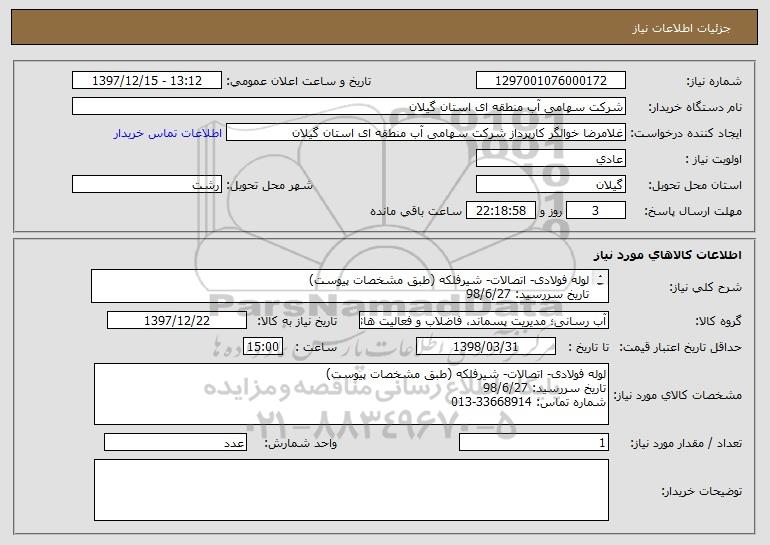This screenshot has width=770, height=545.
Task: Select the buyer organization name field
Action: 349,107
